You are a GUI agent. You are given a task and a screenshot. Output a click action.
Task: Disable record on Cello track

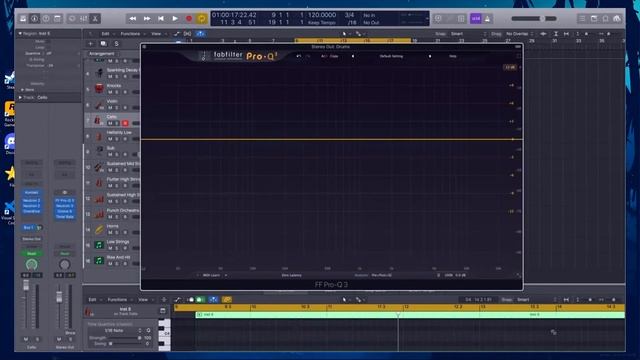(125, 123)
